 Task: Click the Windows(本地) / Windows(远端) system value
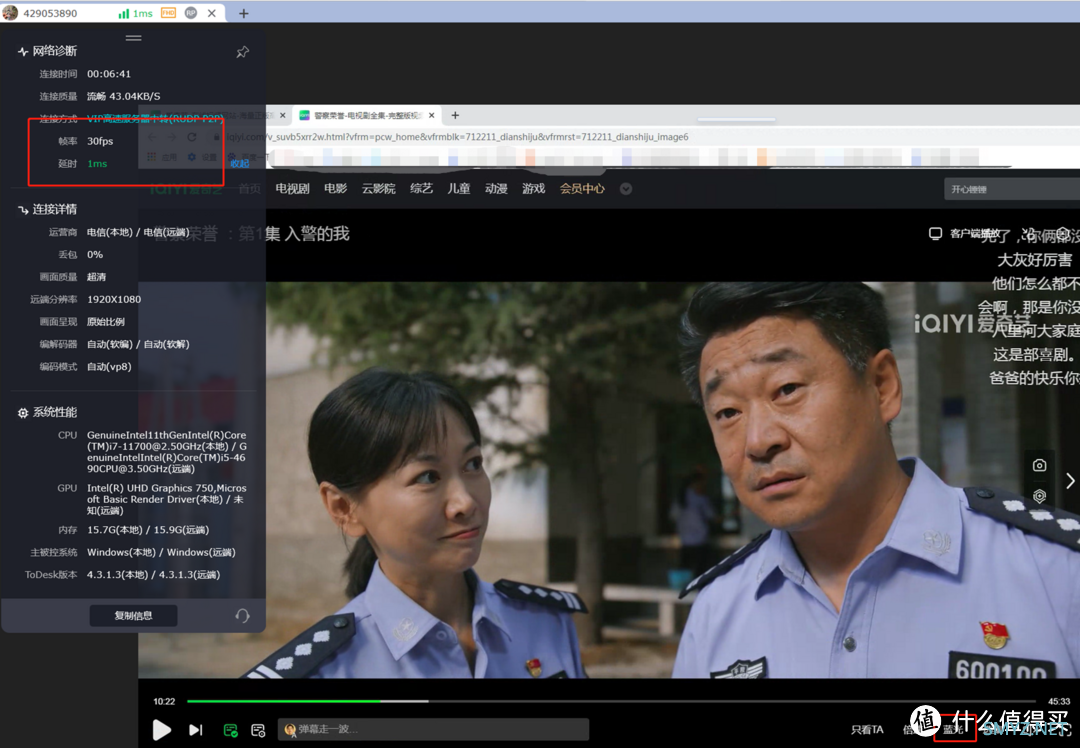click(161, 552)
